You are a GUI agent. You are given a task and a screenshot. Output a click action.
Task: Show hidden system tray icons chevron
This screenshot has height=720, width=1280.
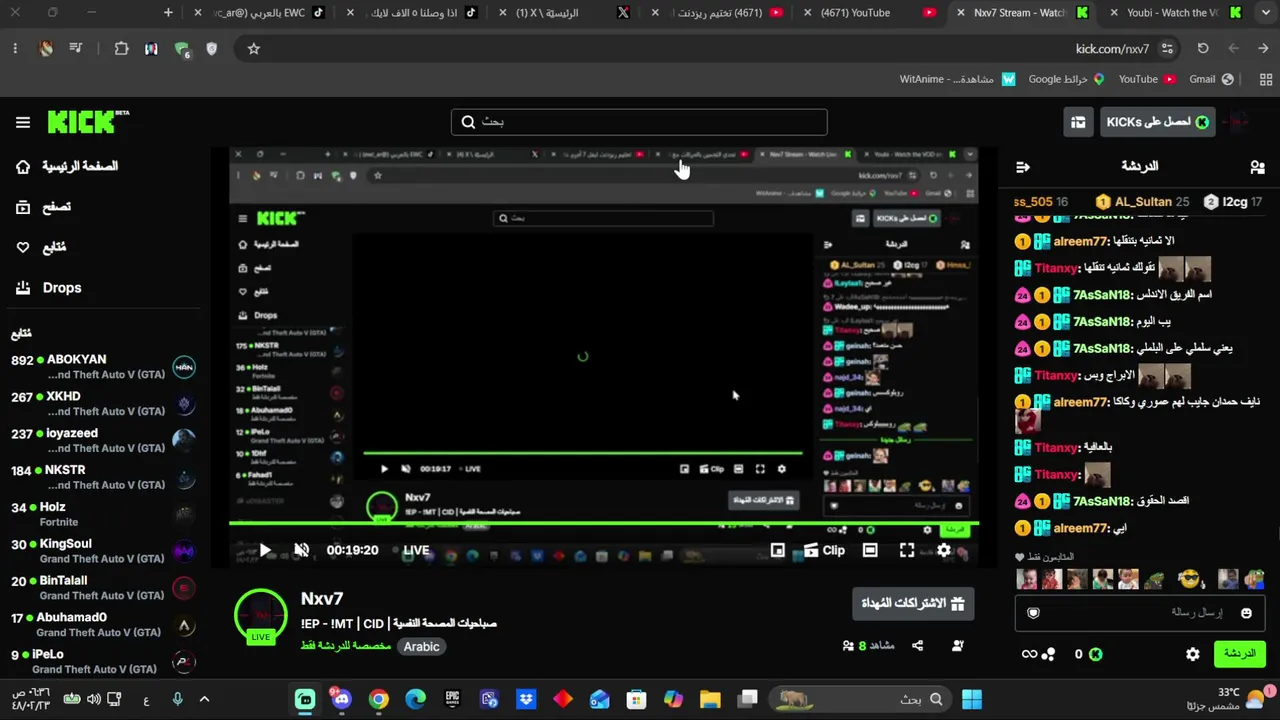(204, 699)
